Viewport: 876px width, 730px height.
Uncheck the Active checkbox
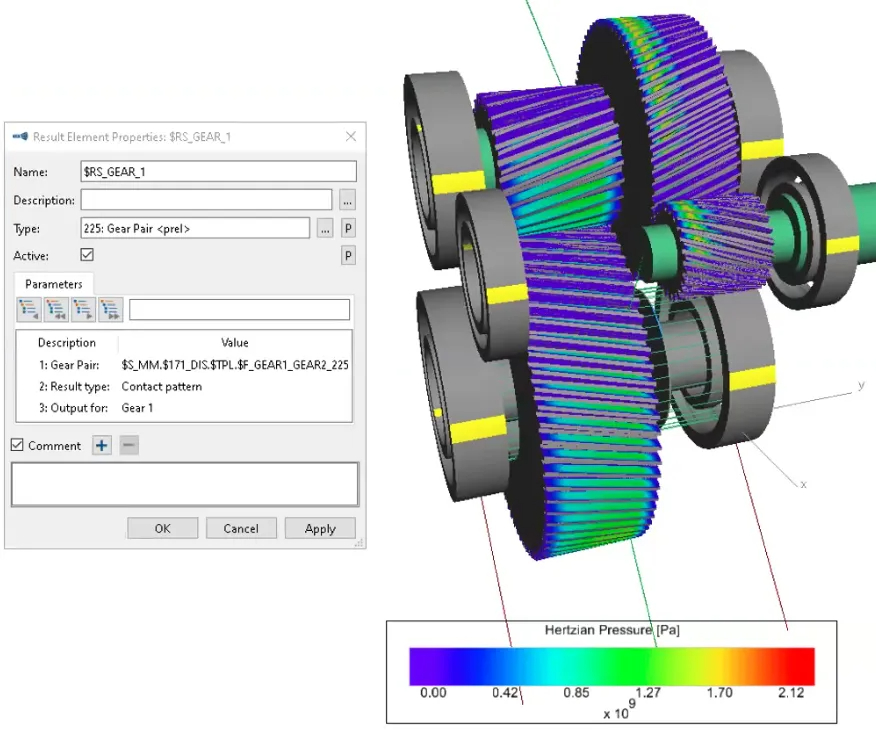coord(88,256)
